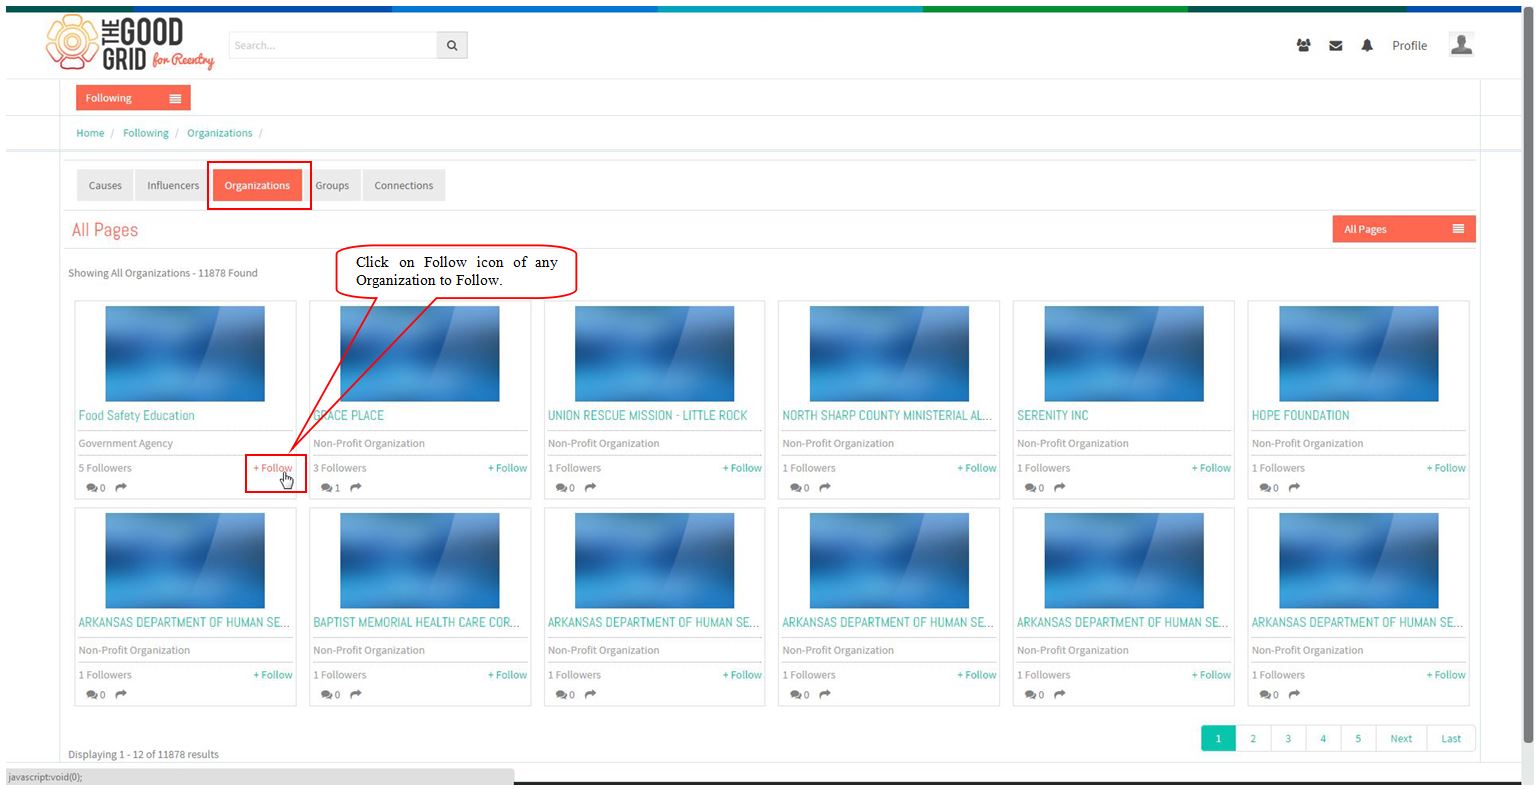This screenshot has height=789, width=1540.
Task: Follow the Food Safety Education organization
Action: (273, 468)
